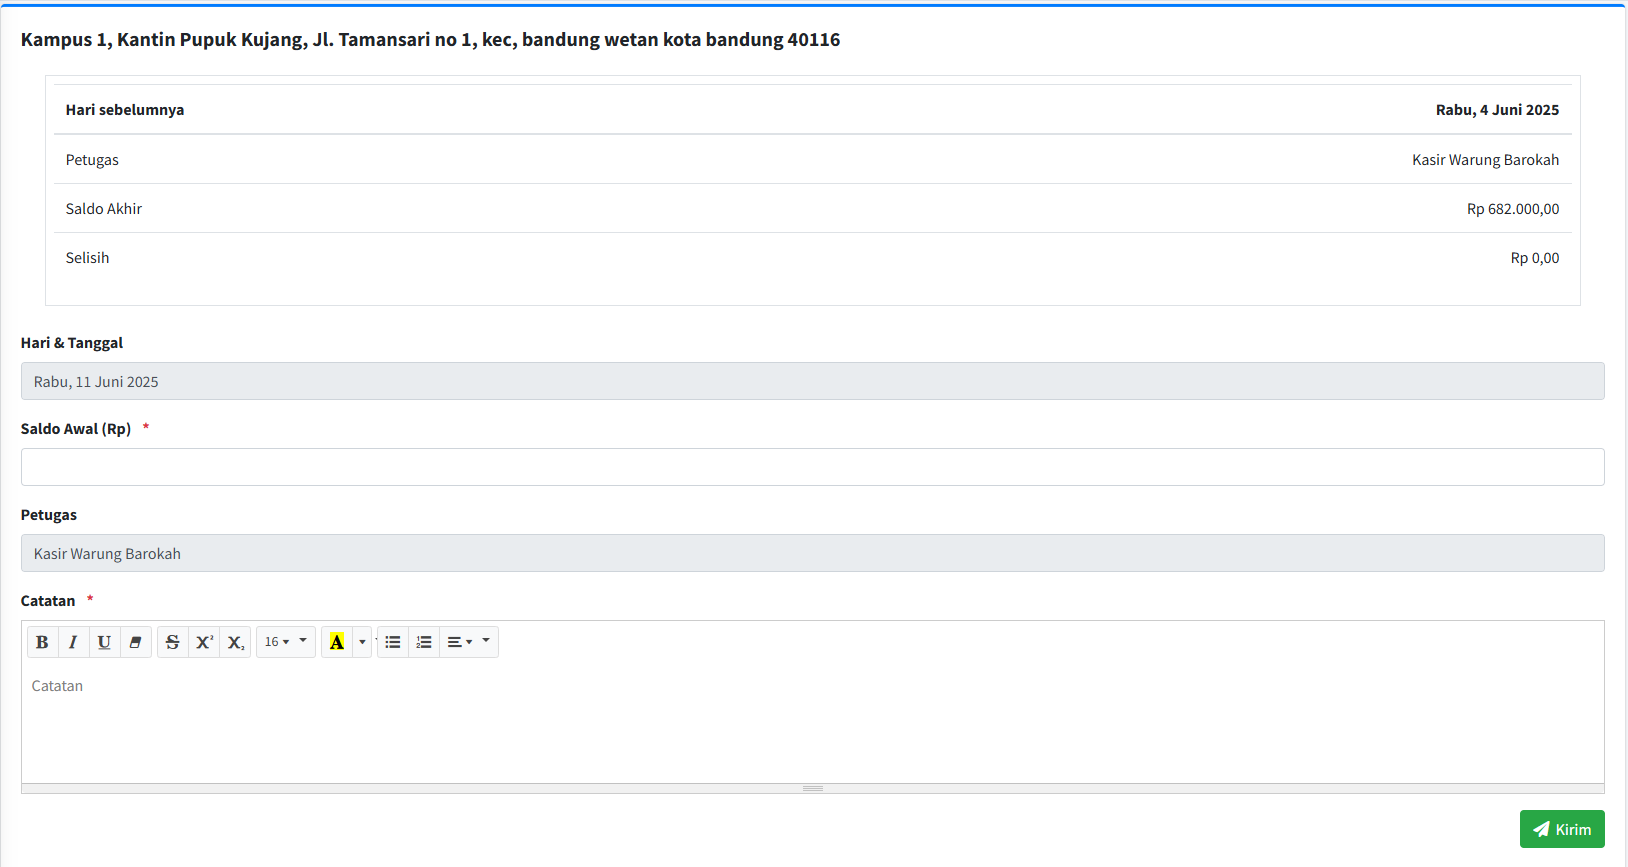Apply the yellow highlight color button
The width and height of the screenshot is (1628, 867).
[x=337, y=642]
